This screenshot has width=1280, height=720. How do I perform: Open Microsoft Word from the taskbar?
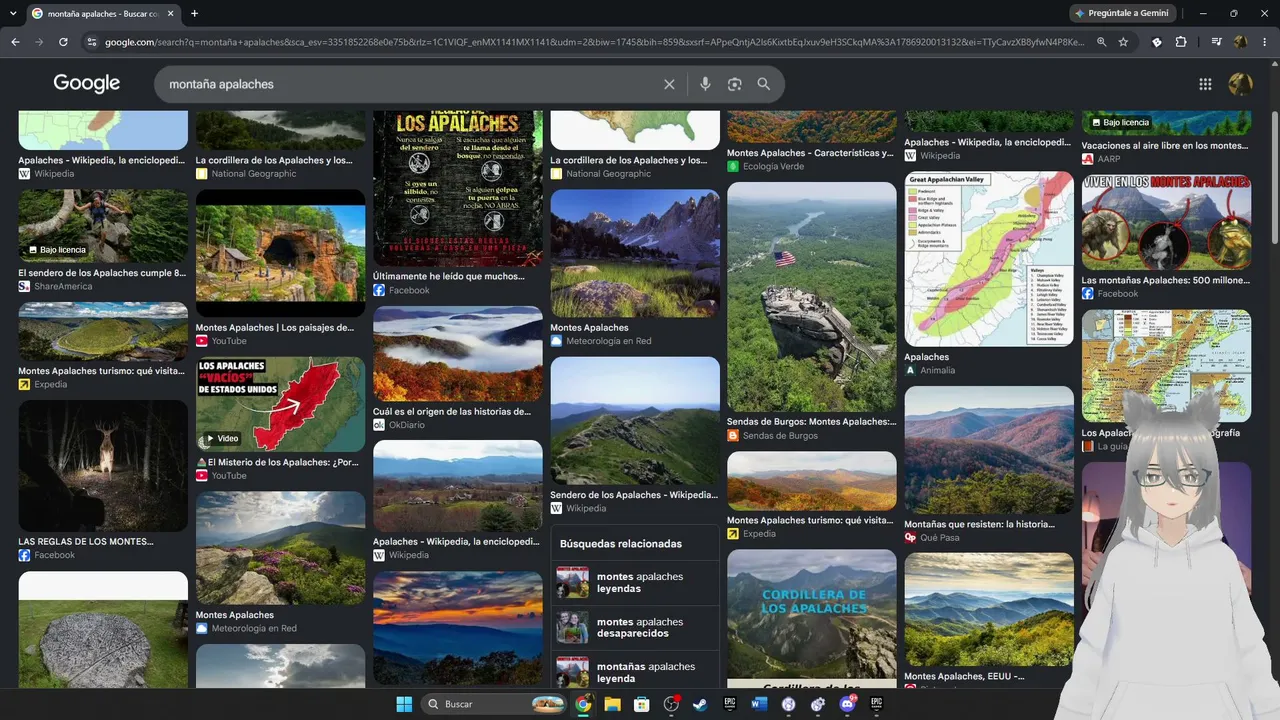pyautogui.click(x=759, y=704)
